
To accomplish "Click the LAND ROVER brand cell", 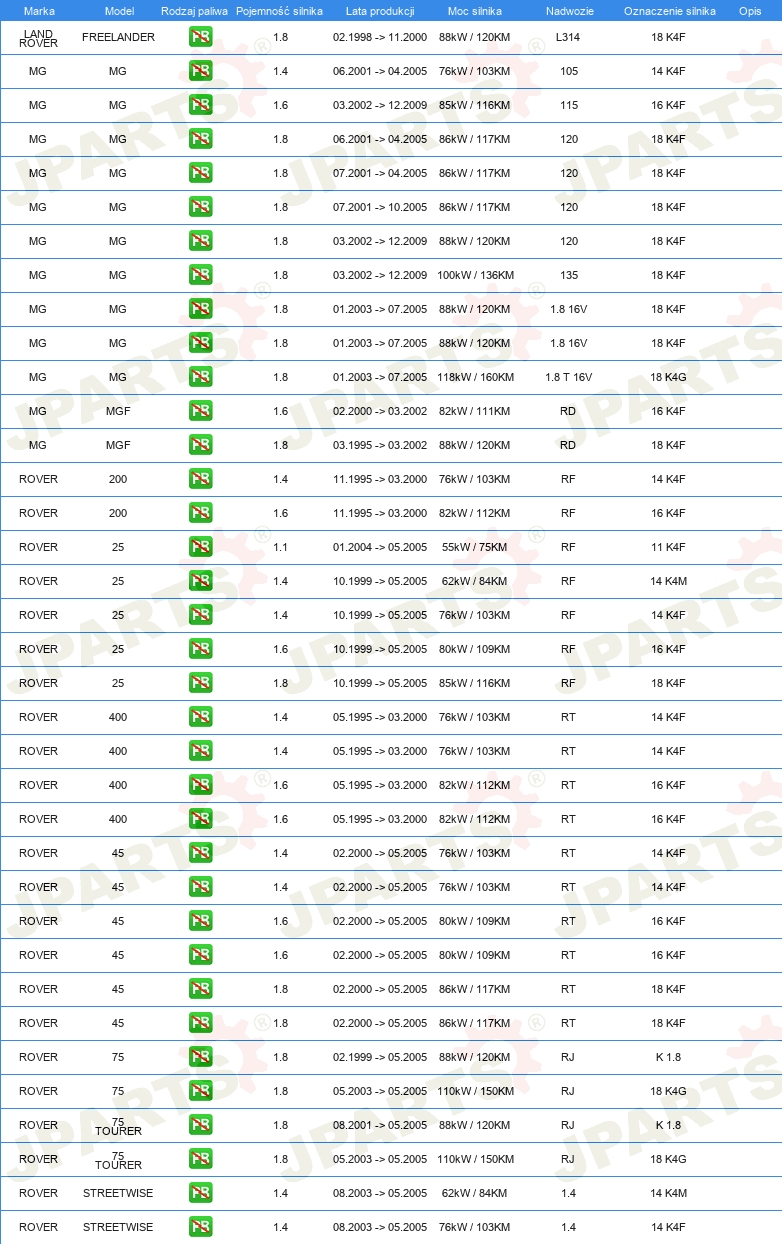I will point(39,38).
